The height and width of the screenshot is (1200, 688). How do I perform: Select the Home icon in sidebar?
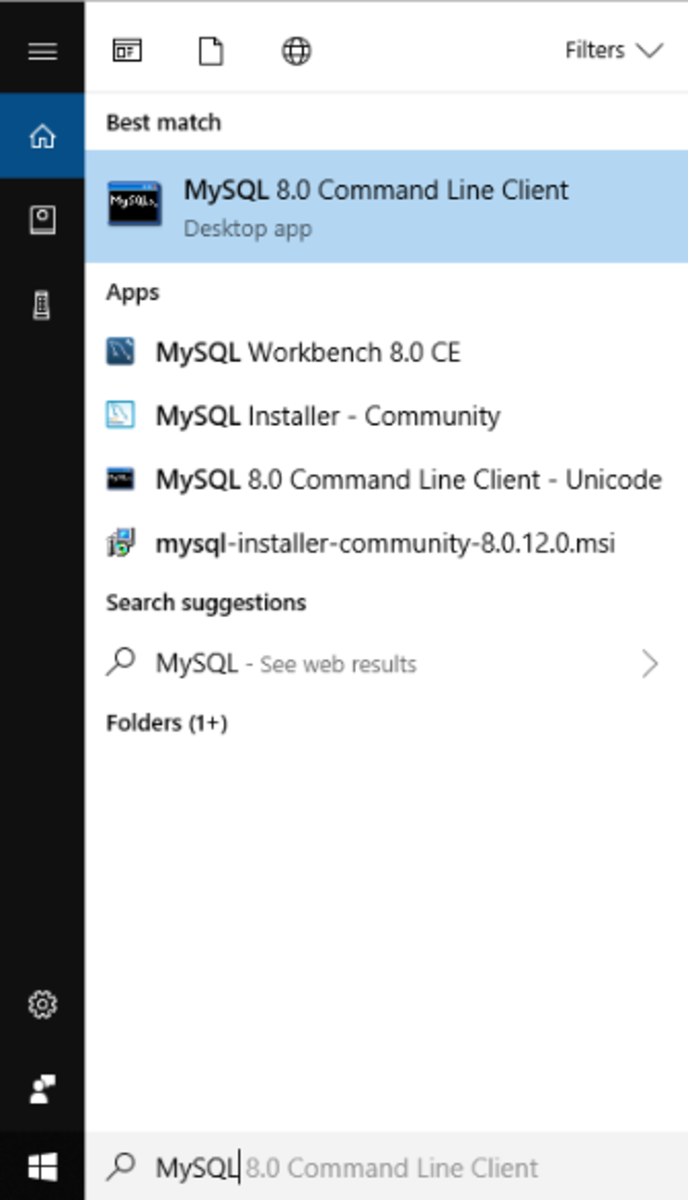[42, 136]
